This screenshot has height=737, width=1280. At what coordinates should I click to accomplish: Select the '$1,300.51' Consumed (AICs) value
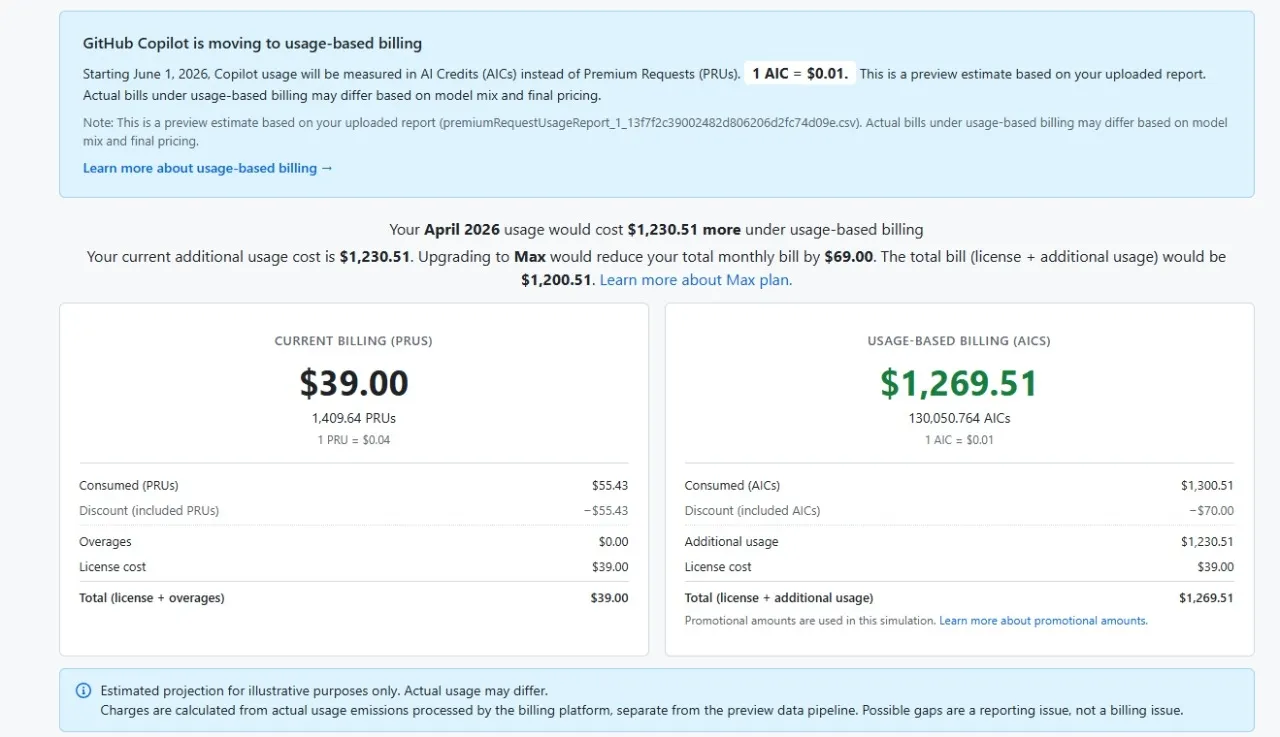click(1207, 486)
